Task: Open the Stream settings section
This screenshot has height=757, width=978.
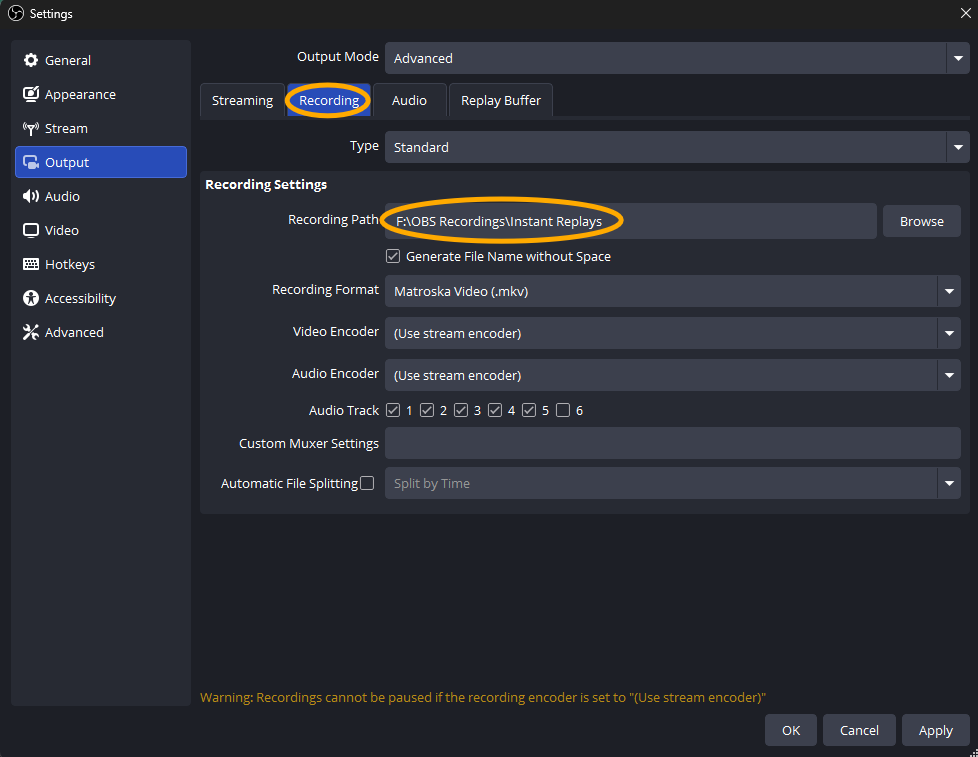Action: click(x=101, y=128)
